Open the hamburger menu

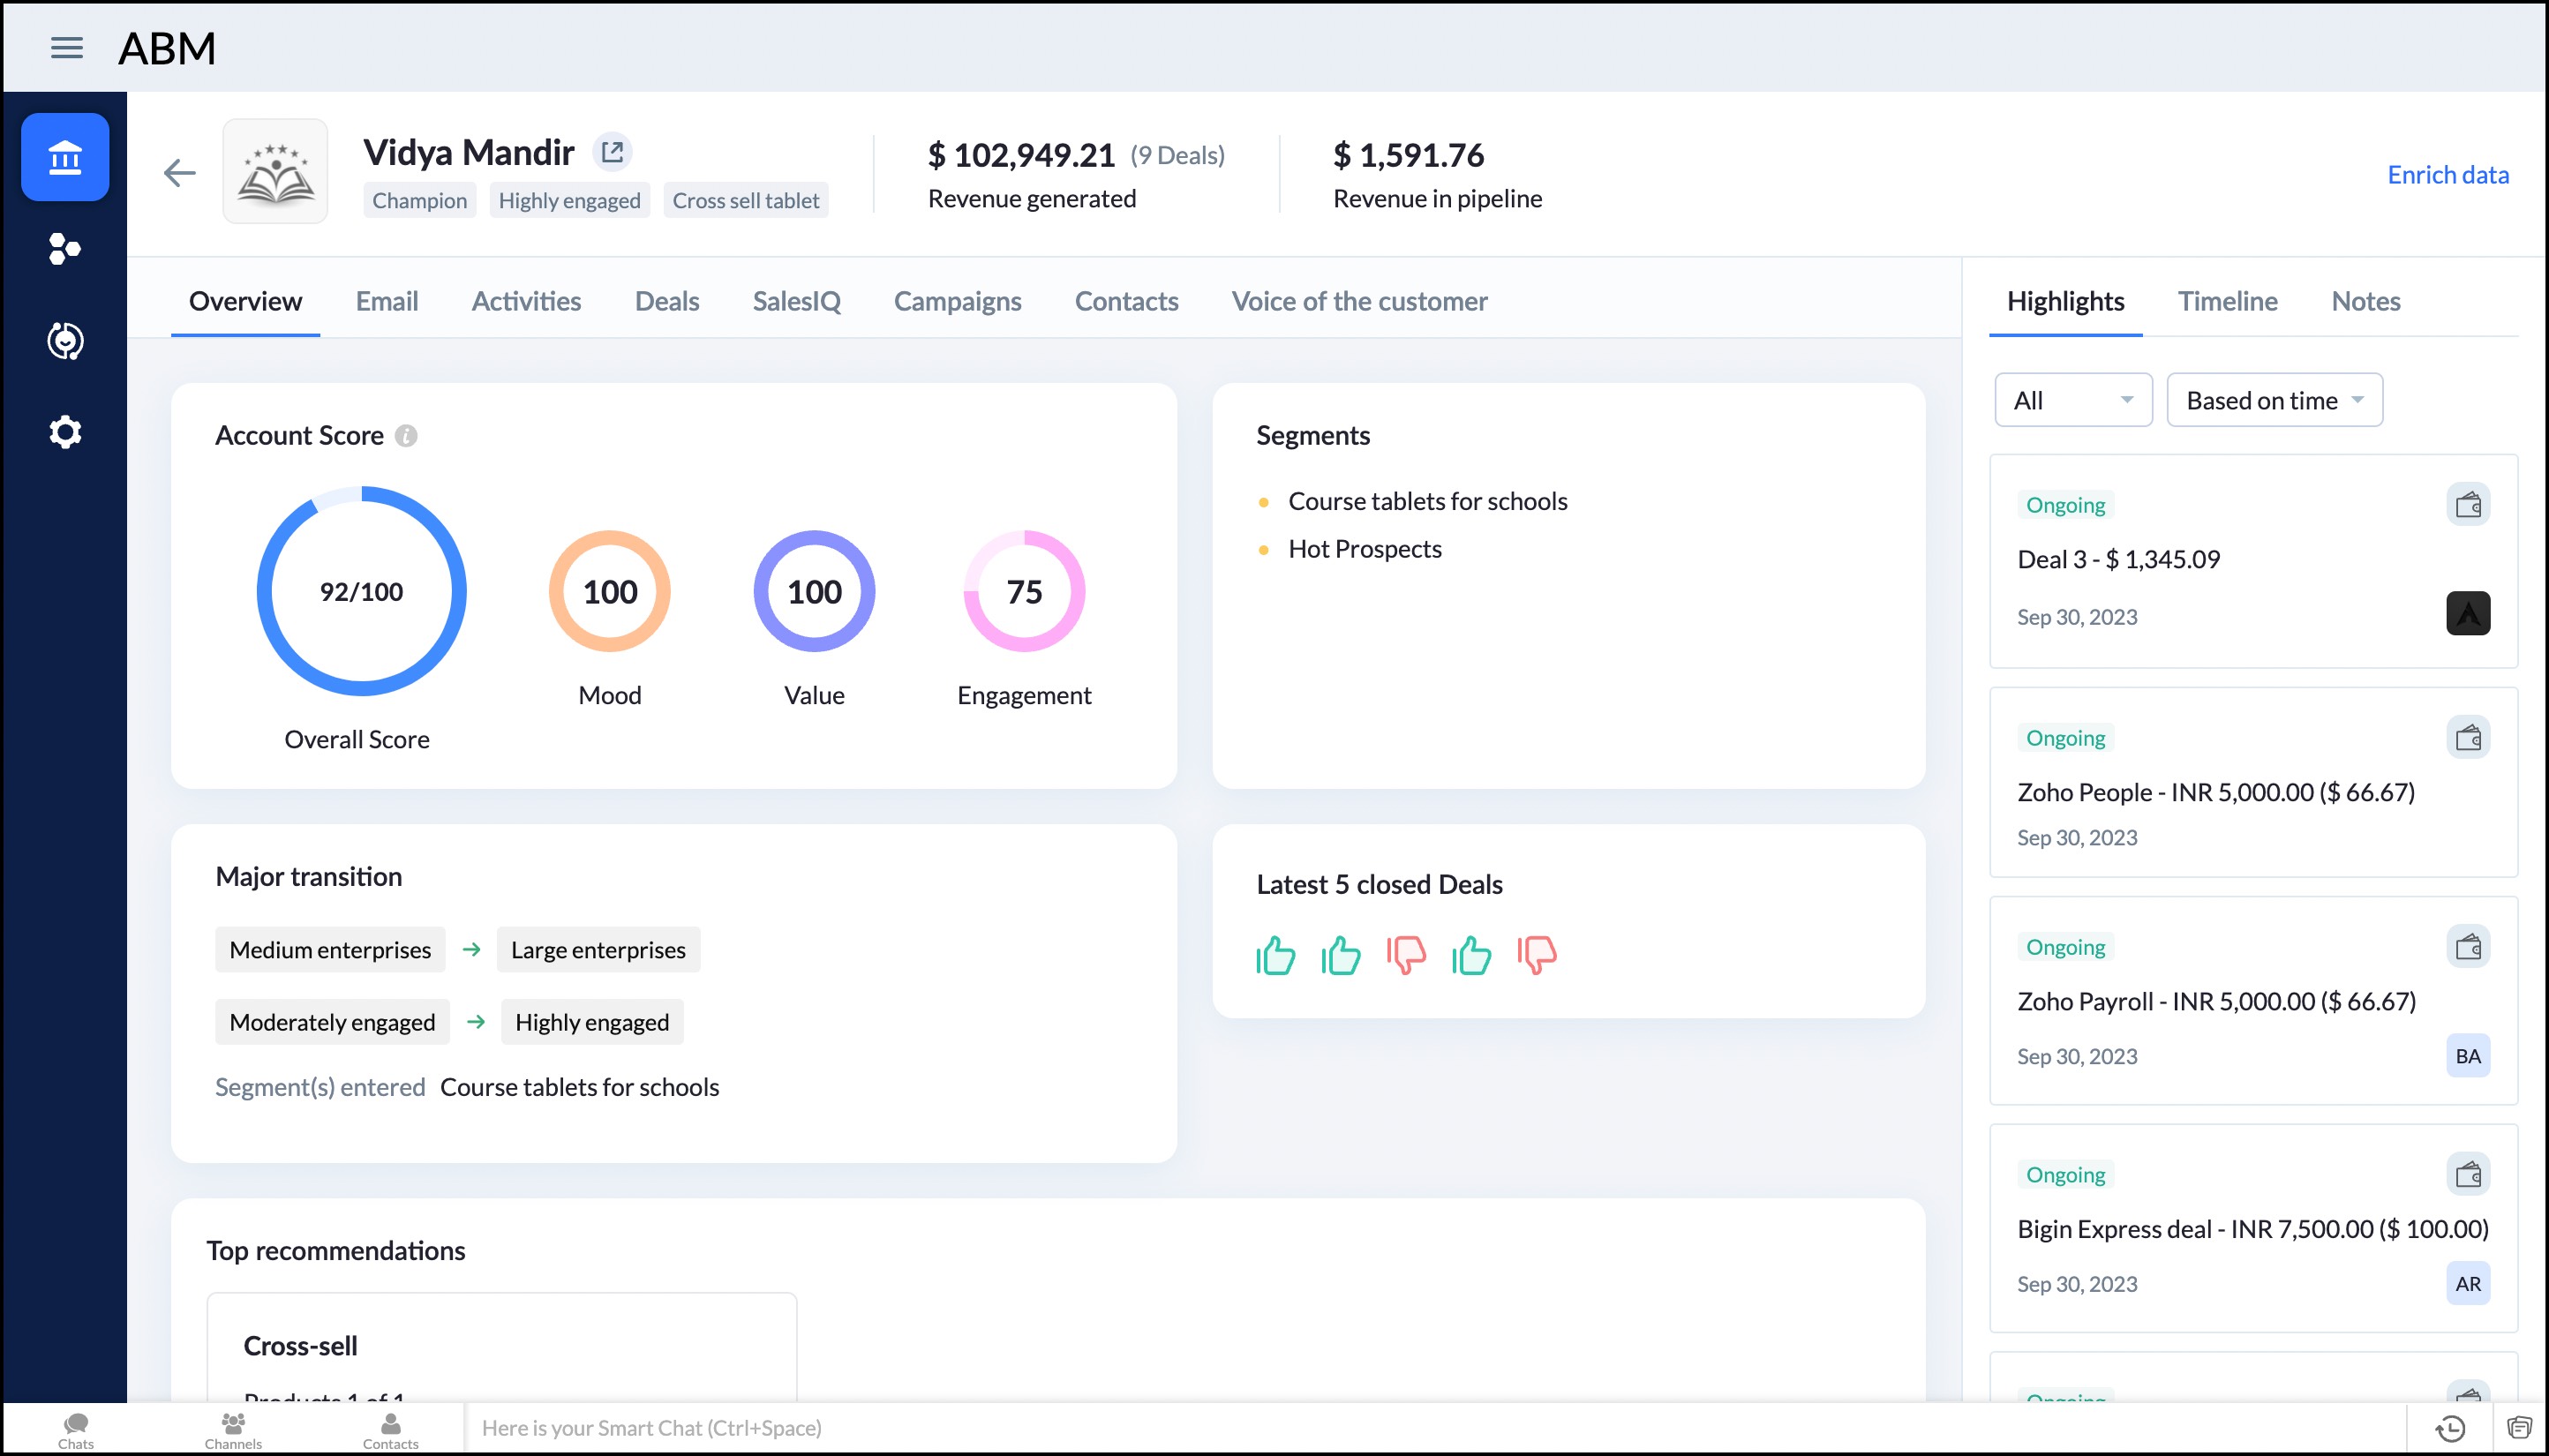coord(66,47)
